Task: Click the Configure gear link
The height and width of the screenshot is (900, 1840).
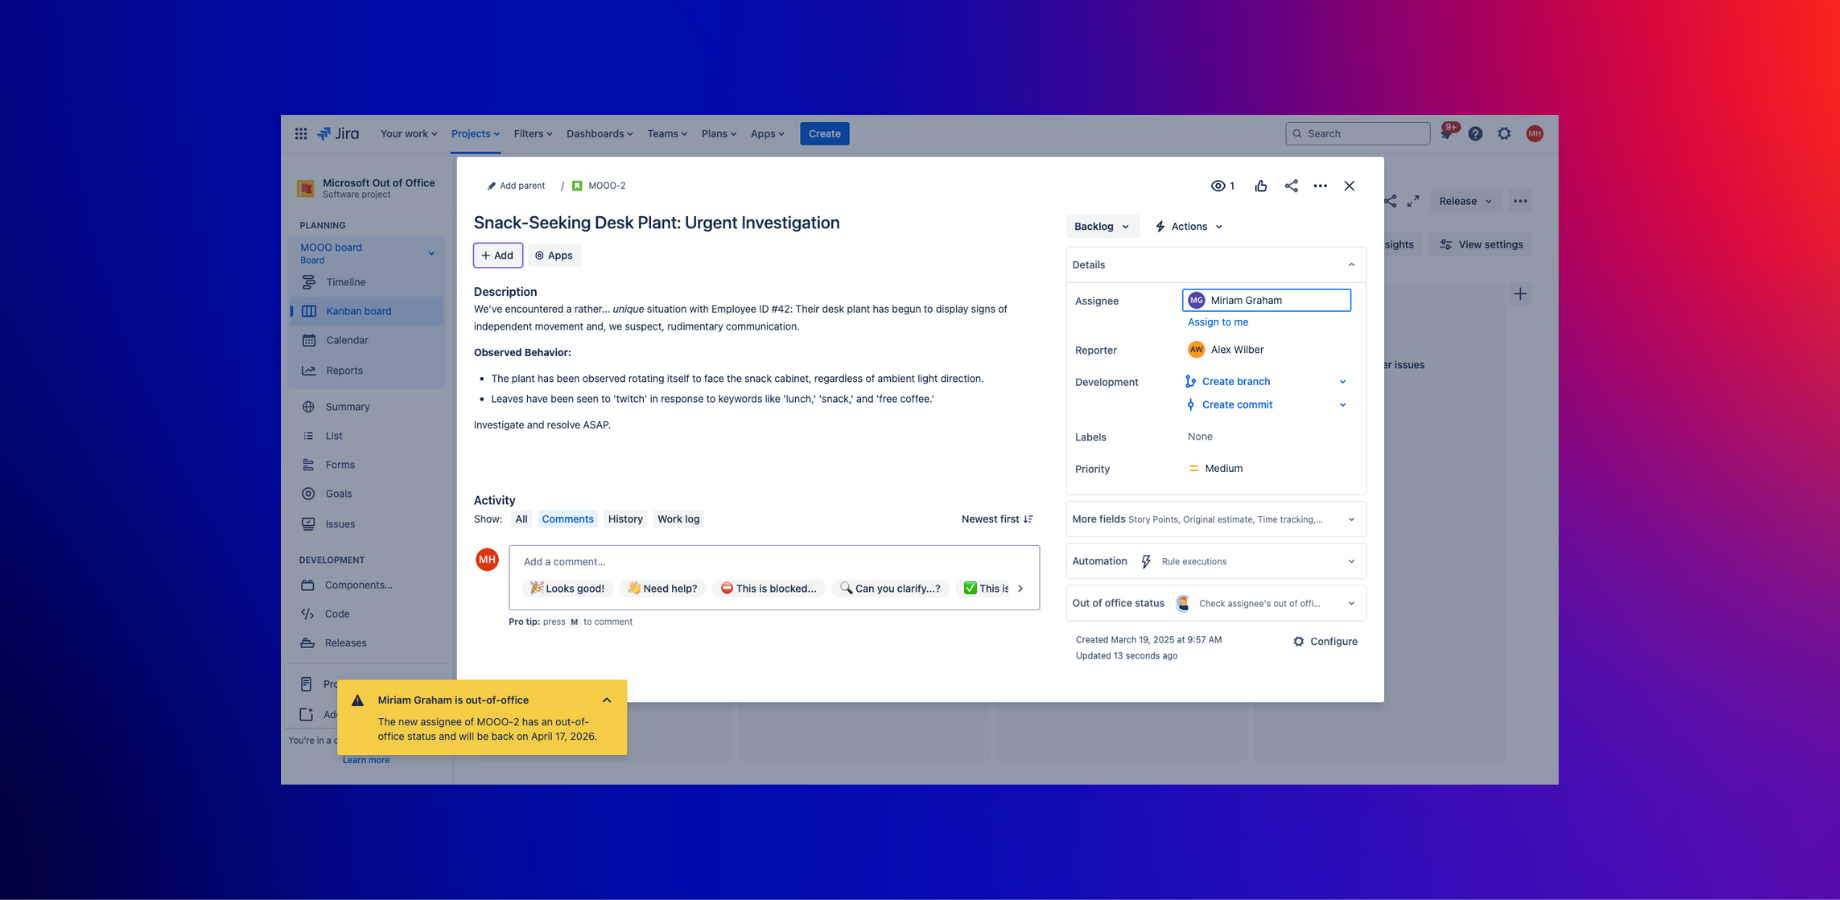Action: coord(1325,642)
